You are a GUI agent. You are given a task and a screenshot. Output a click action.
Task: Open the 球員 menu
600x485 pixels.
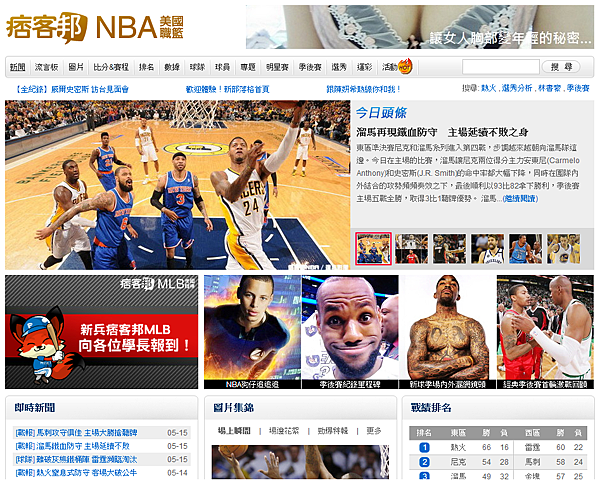(222, 67)
